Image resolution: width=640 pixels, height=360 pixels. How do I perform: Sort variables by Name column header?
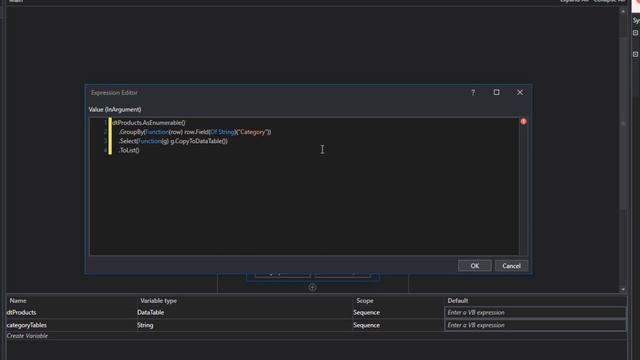[18, 300]
